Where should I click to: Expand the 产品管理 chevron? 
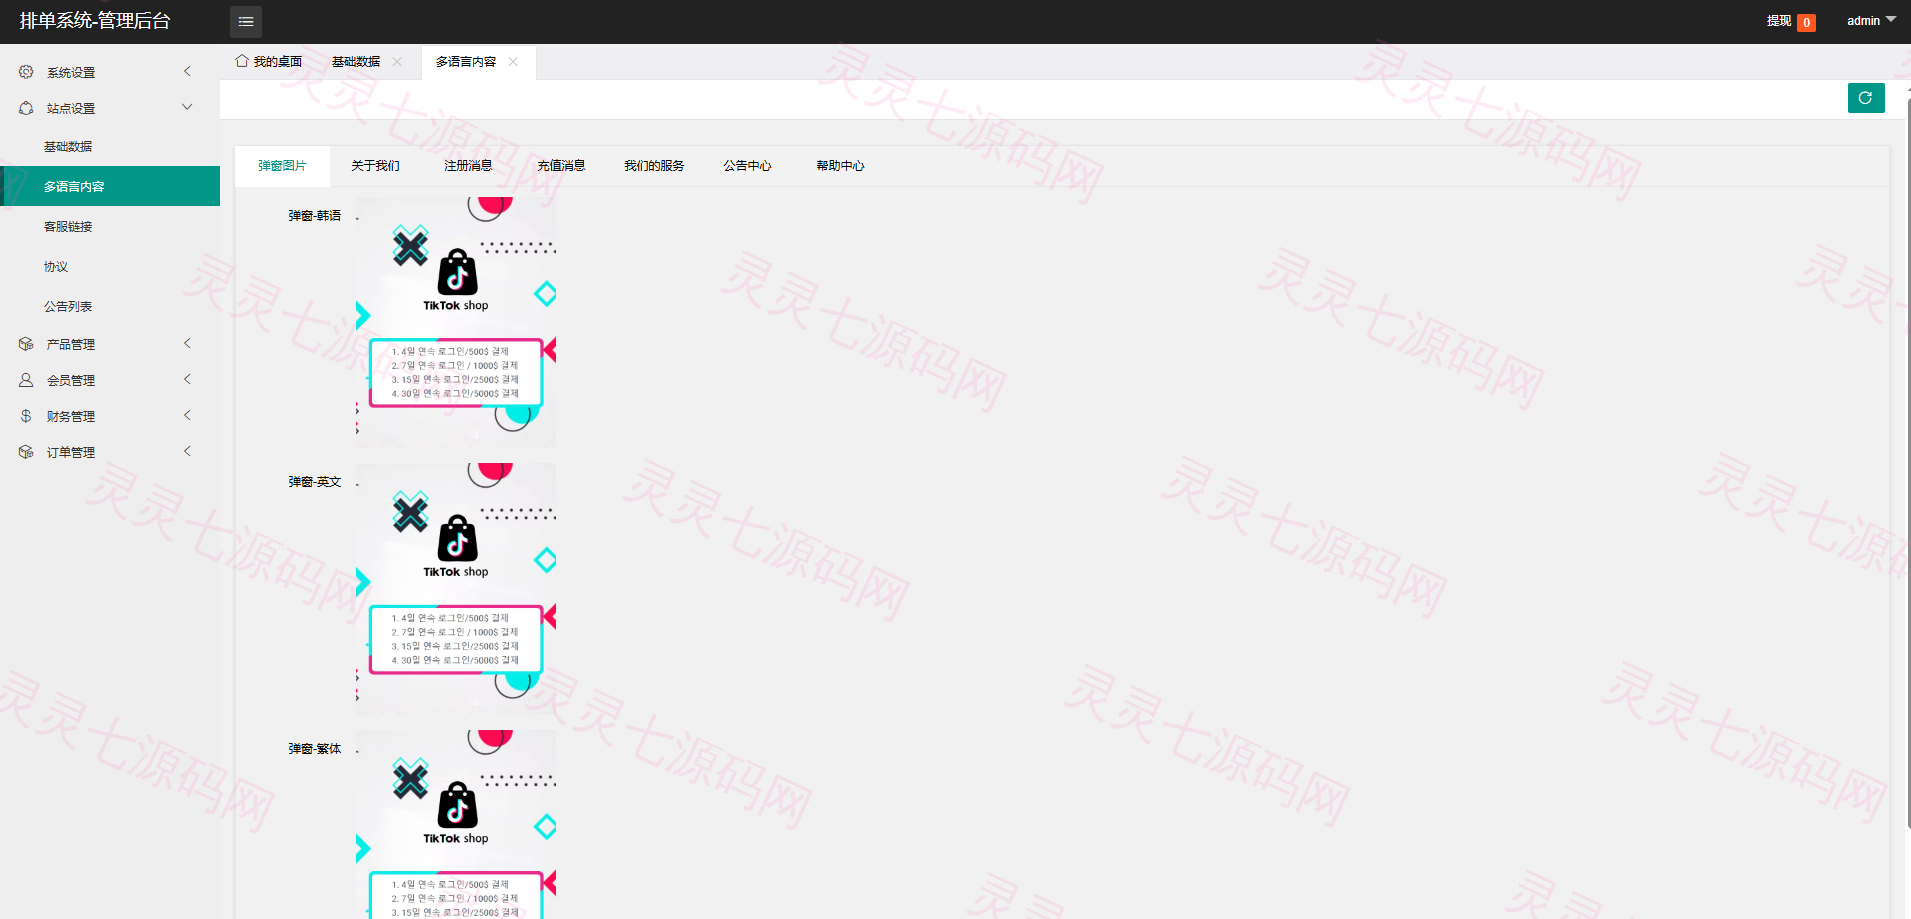pyautogui.click(x=187, y=343)
